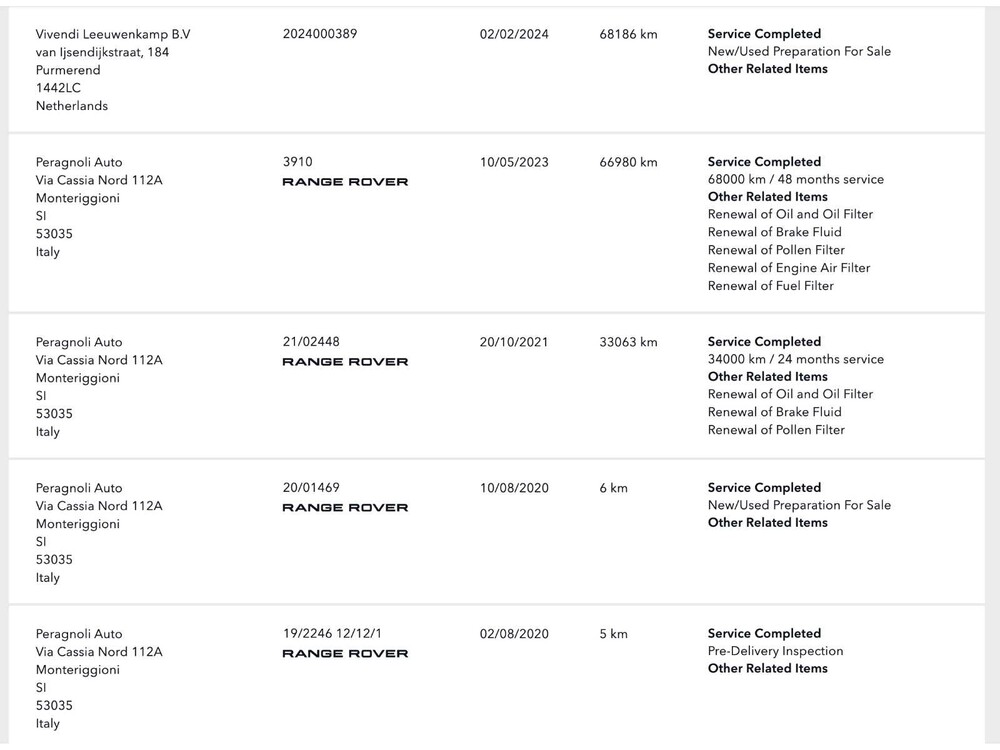
Task: Click the 6 km mileage entry
Action: tap(613, 488)
